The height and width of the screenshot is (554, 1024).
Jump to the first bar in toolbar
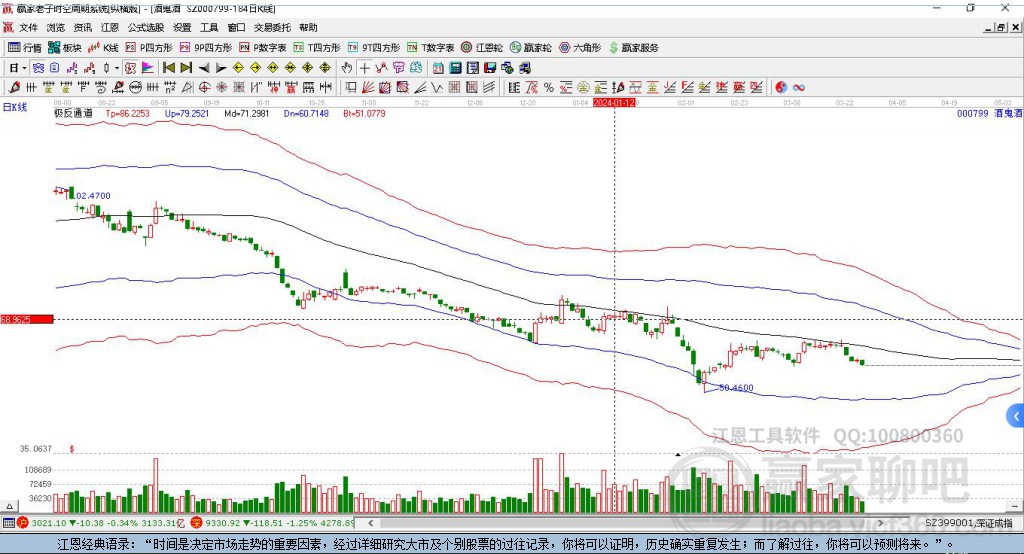tap(168, 68)
